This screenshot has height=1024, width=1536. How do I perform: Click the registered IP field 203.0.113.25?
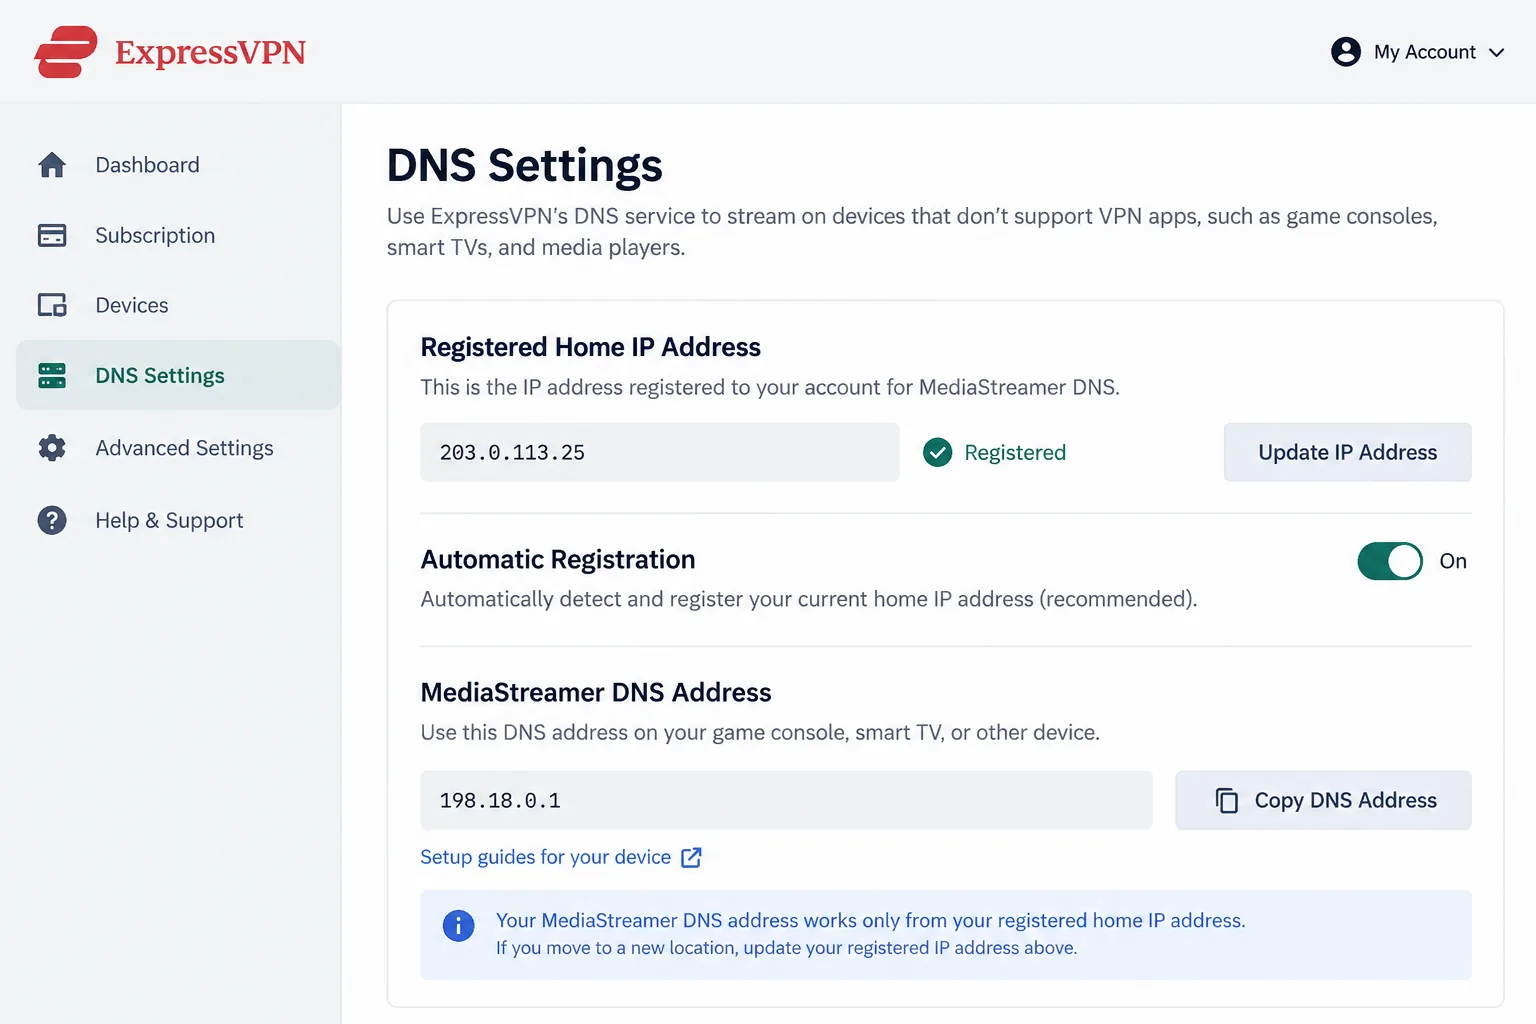click(x=659, y=452)
